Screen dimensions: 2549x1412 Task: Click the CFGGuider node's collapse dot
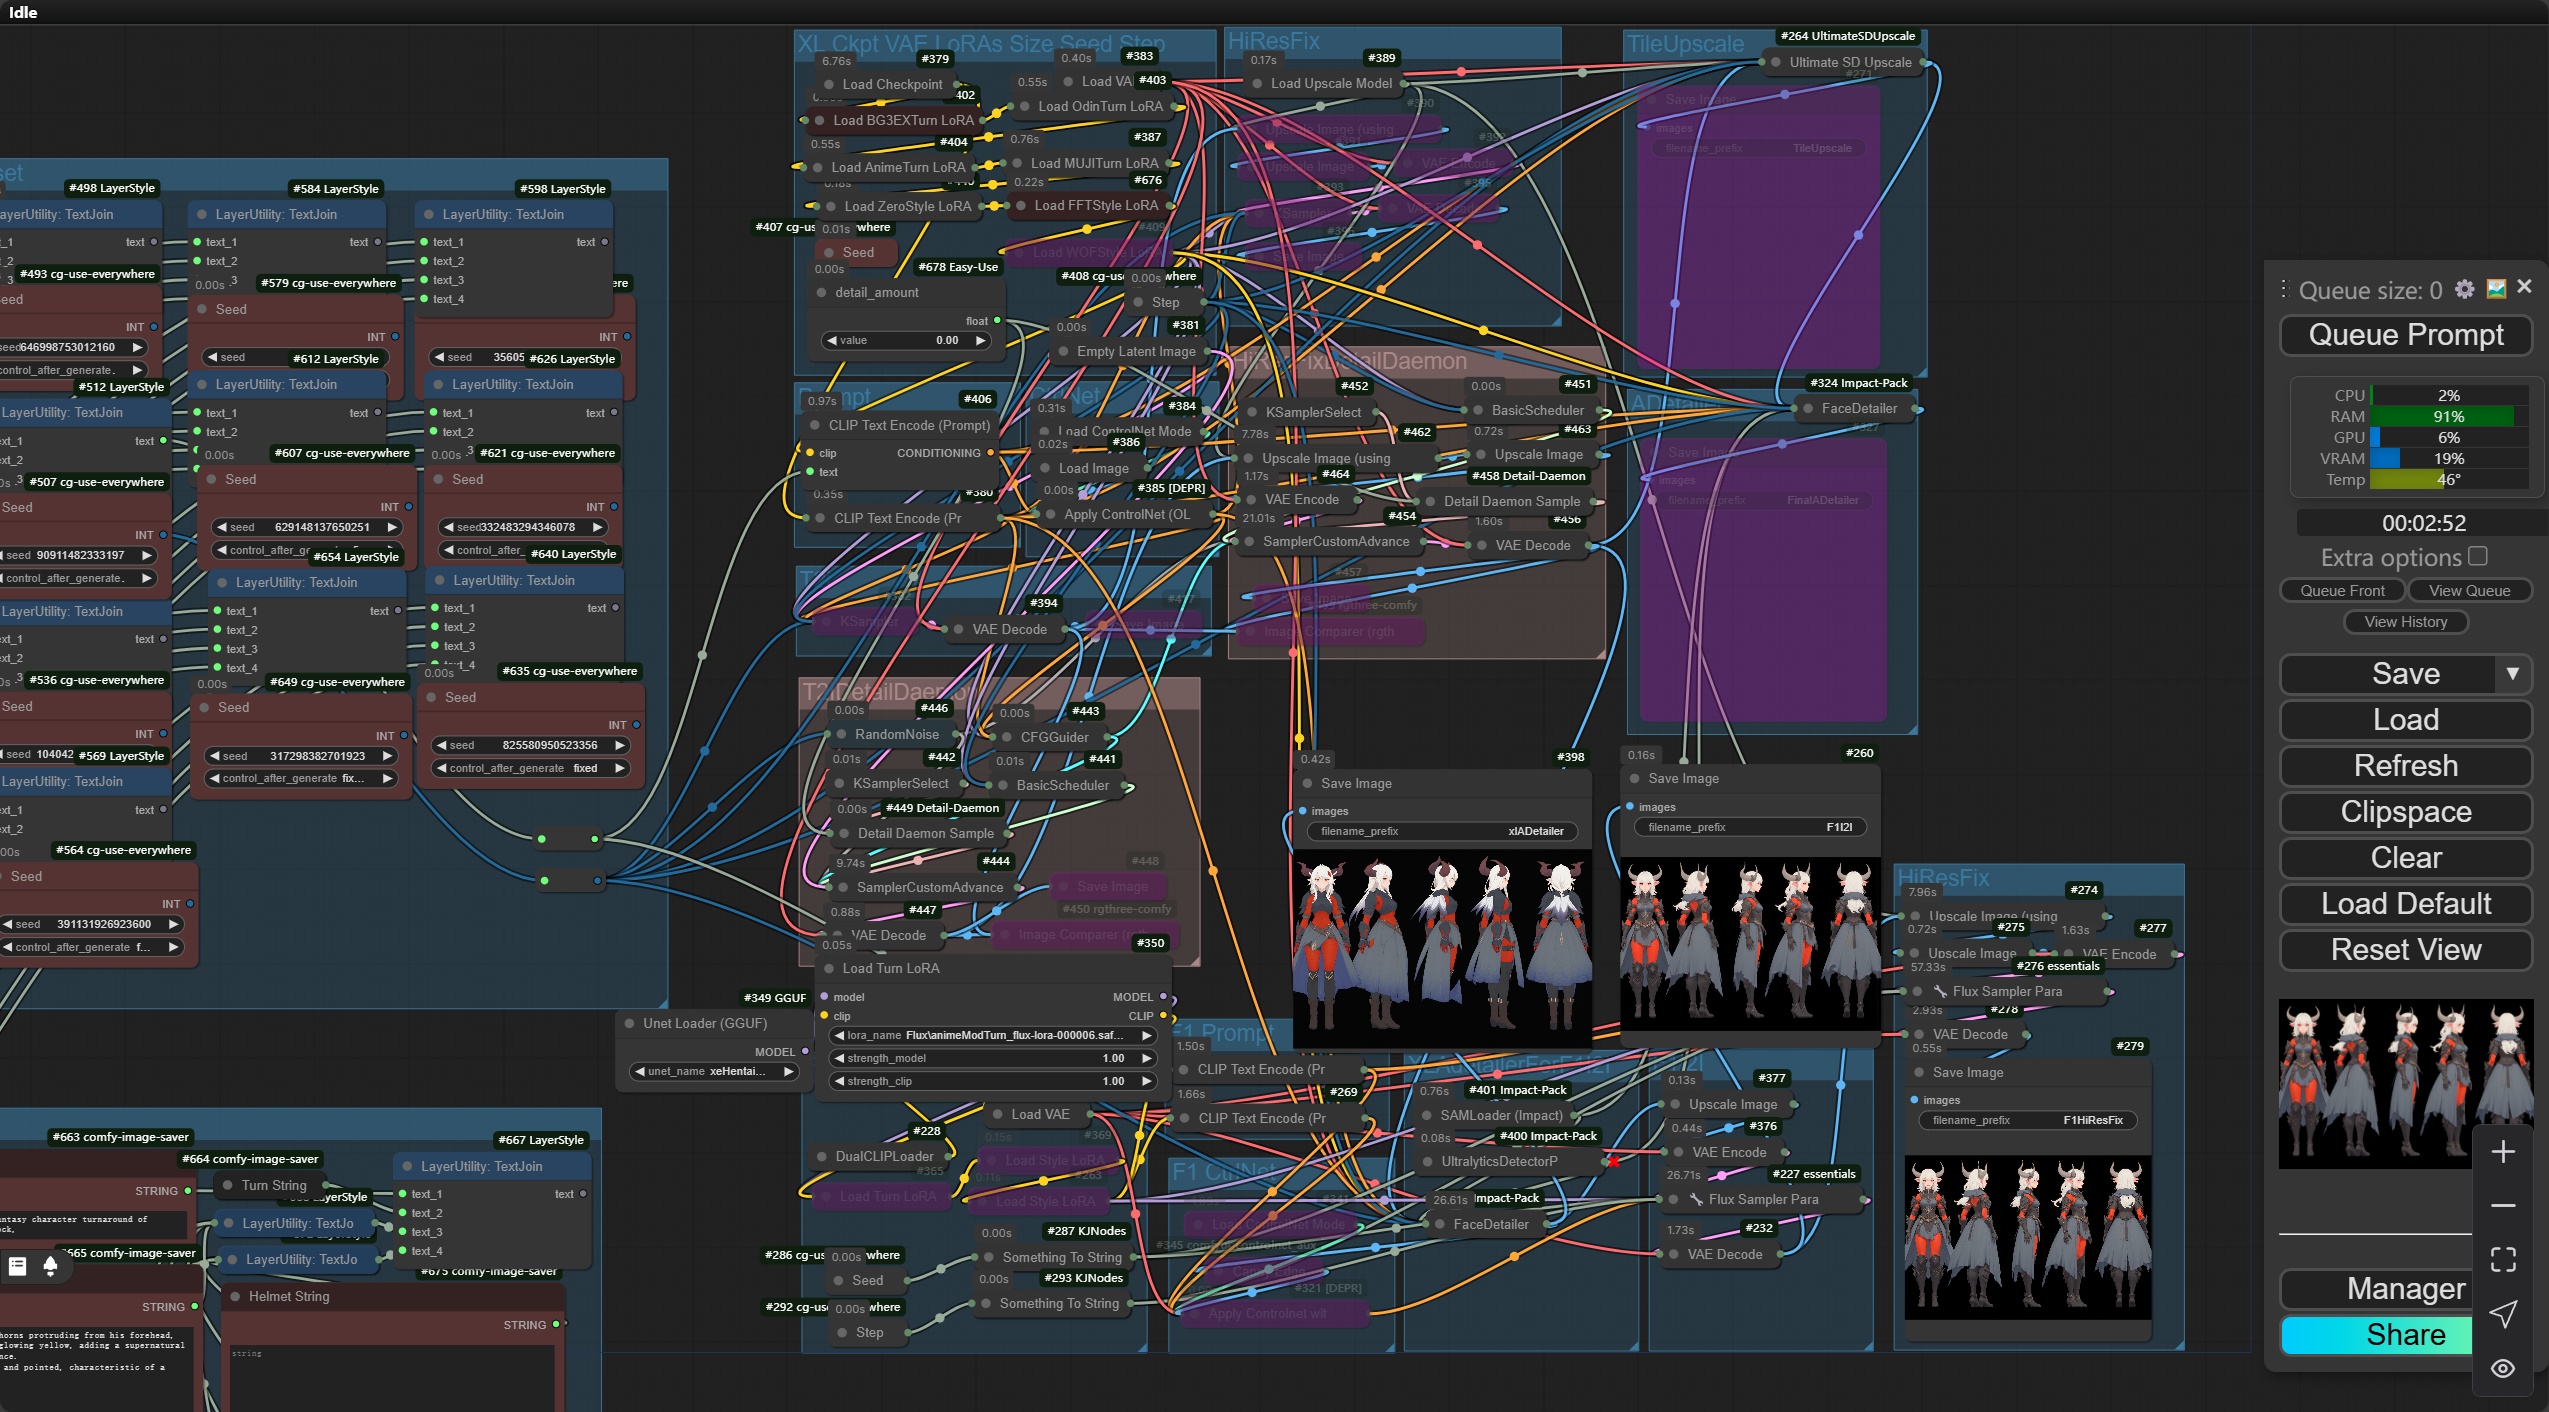1006,738
